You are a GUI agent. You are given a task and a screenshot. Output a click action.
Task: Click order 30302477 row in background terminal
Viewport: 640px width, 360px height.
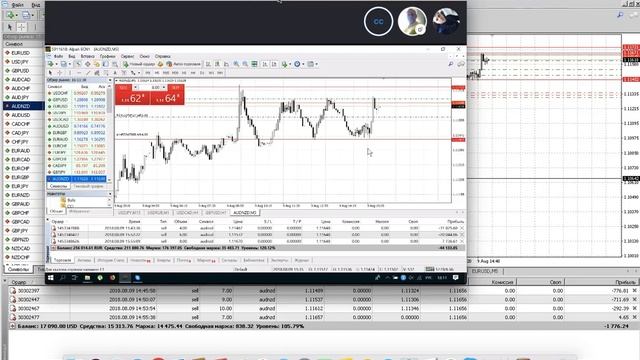(323, 317)
